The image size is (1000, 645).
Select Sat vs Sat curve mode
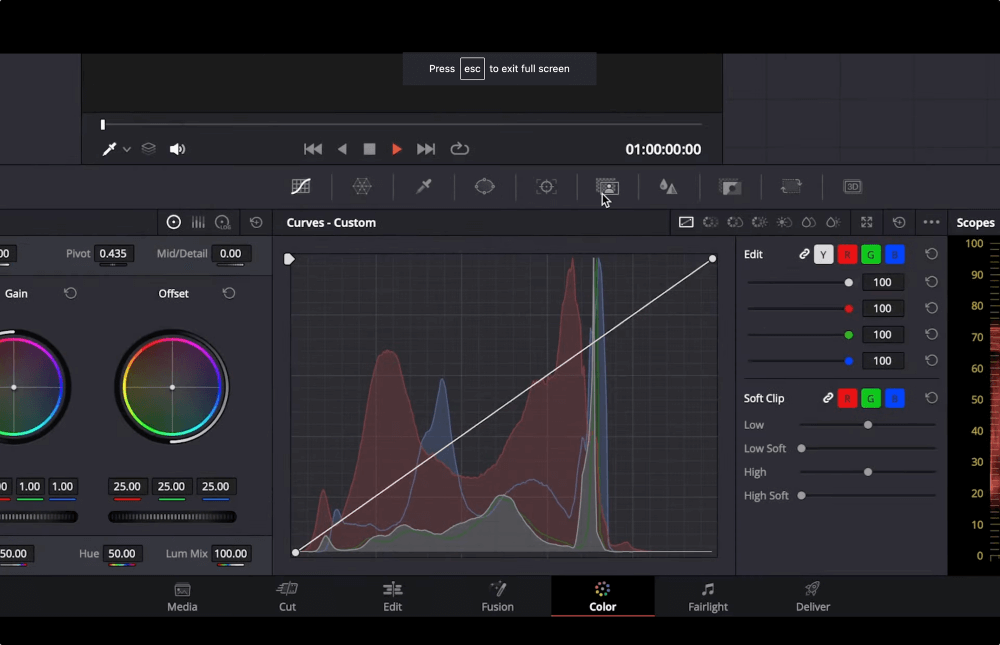pyautogui.click(x=809, y=222)
